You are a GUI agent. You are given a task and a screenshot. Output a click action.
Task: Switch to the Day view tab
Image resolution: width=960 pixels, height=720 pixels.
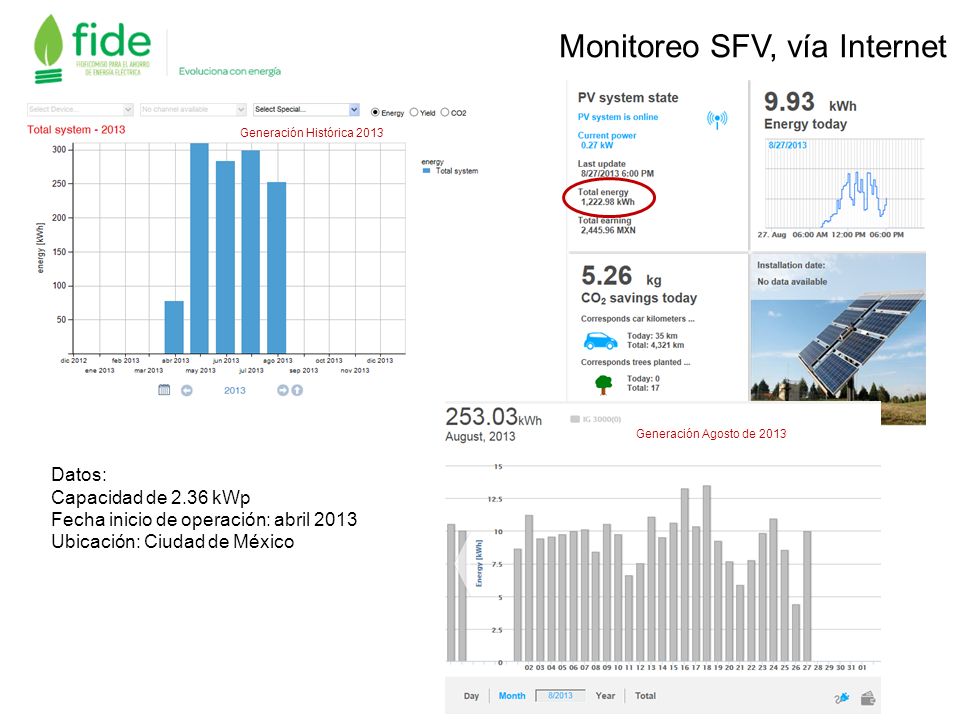point(471,696)
